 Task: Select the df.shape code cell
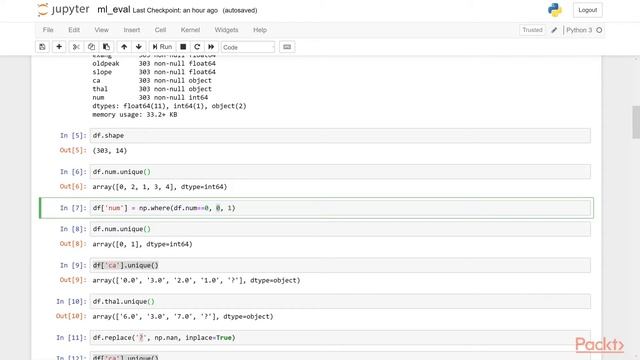coord(340,136)
